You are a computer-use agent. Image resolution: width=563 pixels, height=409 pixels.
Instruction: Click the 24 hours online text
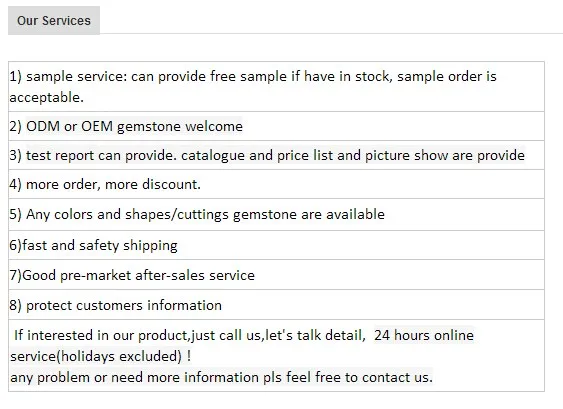coord(424,335)
